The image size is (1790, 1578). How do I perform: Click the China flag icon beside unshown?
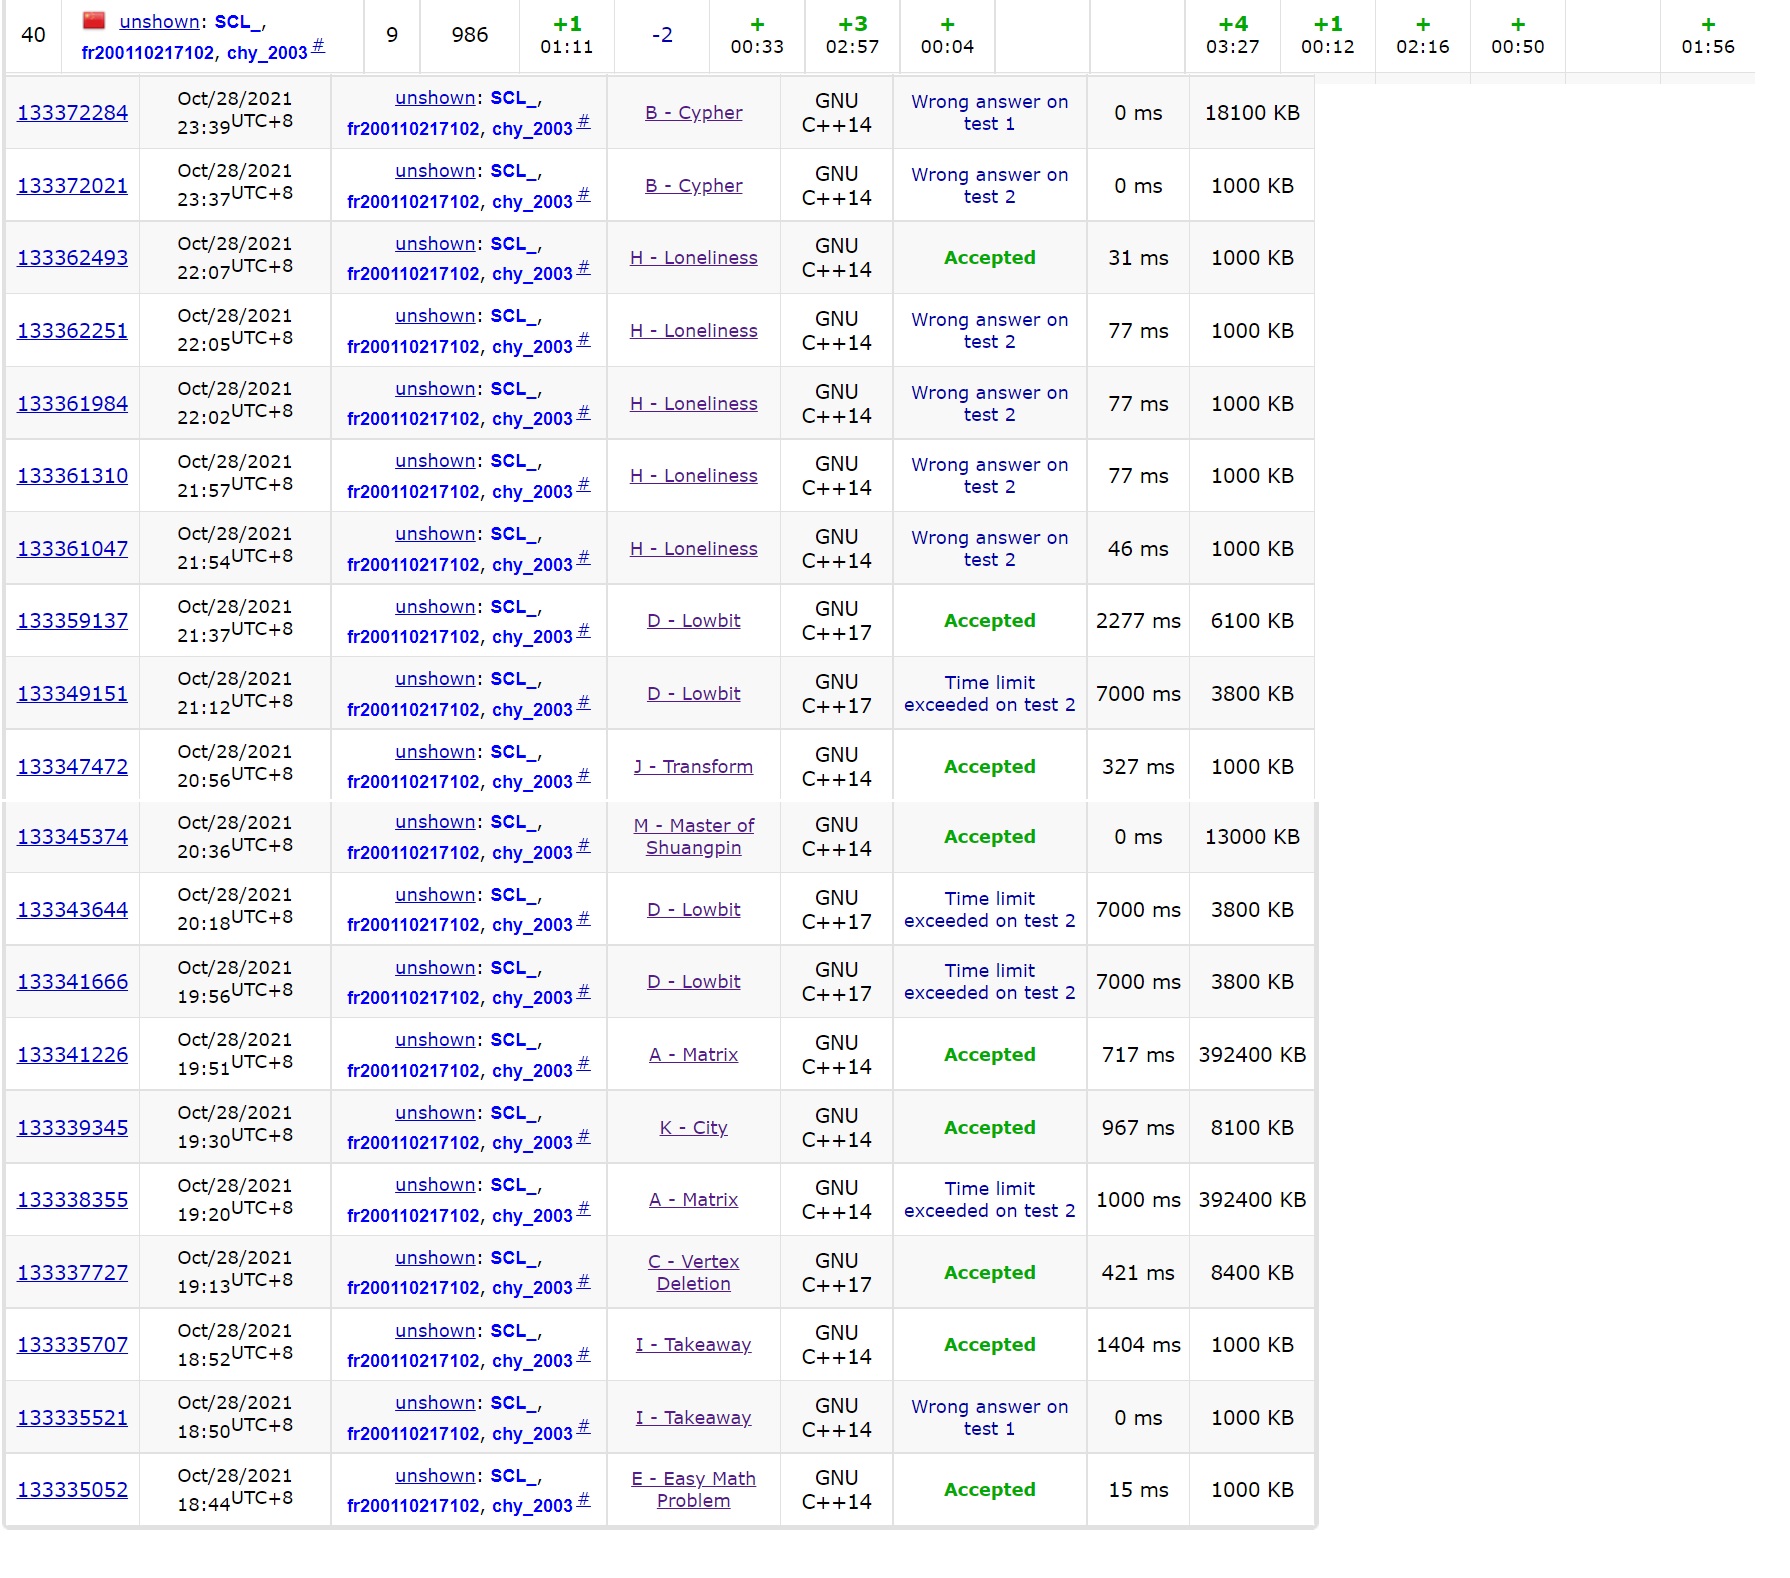(x=94, y=20)
